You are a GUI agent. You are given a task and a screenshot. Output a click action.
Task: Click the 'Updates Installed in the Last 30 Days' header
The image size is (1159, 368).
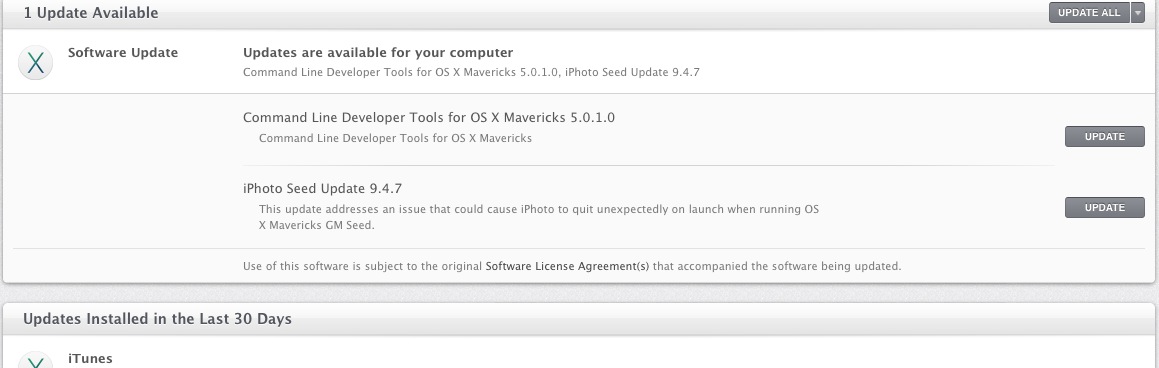157,318
